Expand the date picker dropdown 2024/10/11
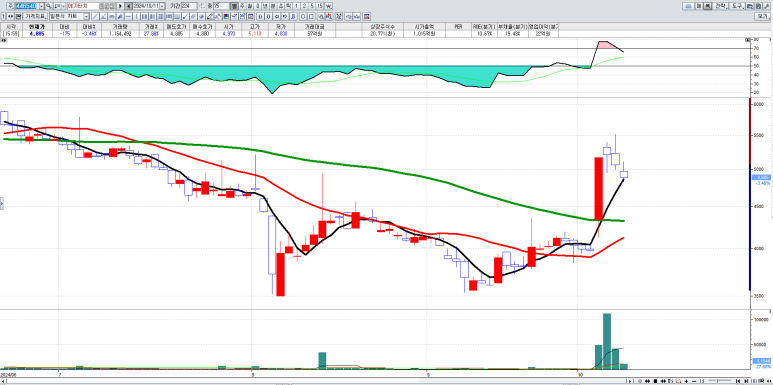Screen dimensions: 773x385 (x=162, y=6)
